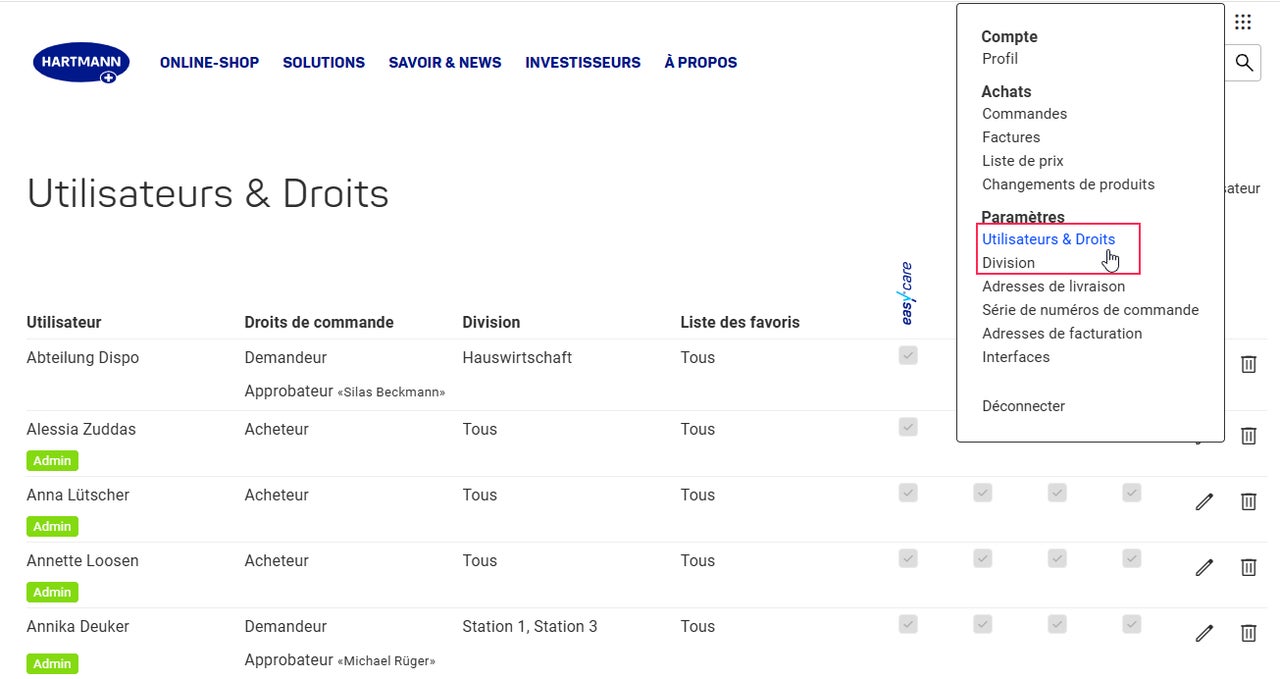Delete user Abteilung Dispo with trash icon
Screen dimensions: 1280x679
[x=1248, y=364]
